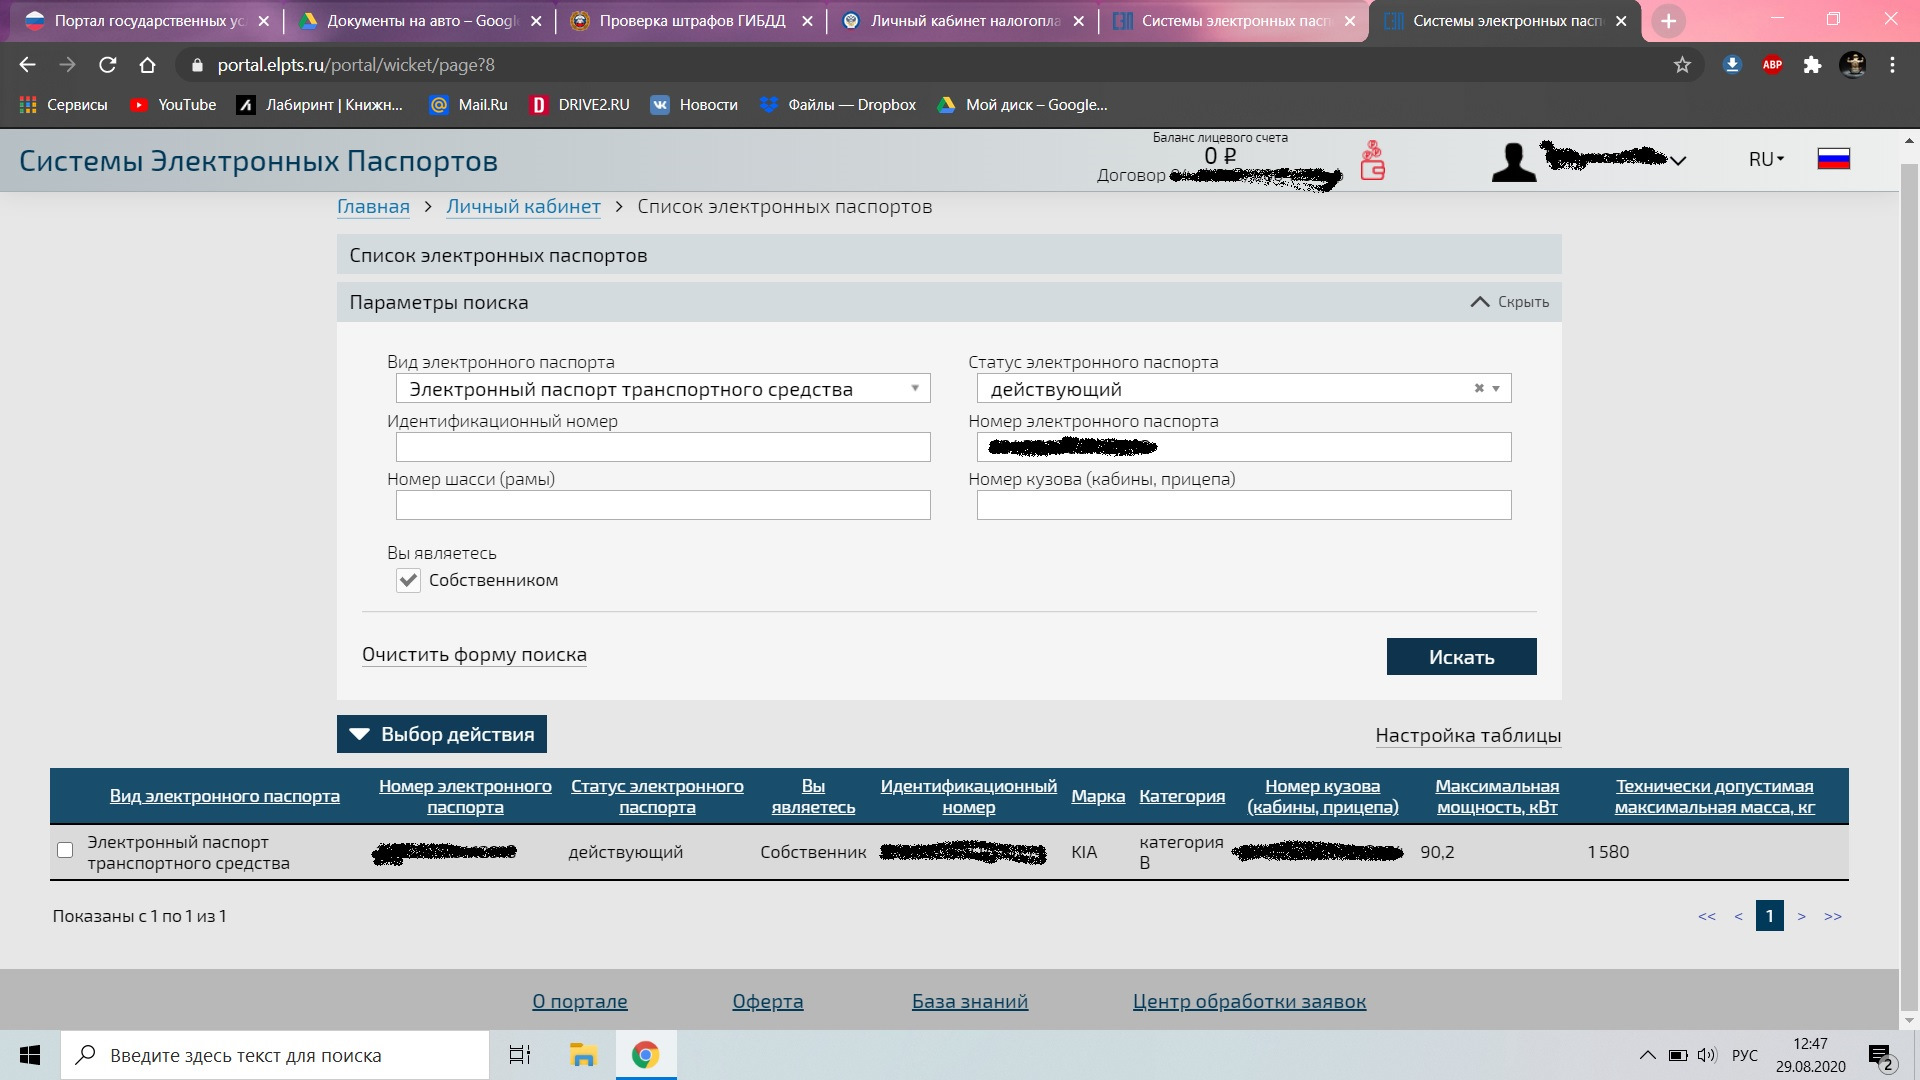The height and width of the screenshot is (1080, 1920).
Task: Click the Номер кузова input field
Action: 1244,505
